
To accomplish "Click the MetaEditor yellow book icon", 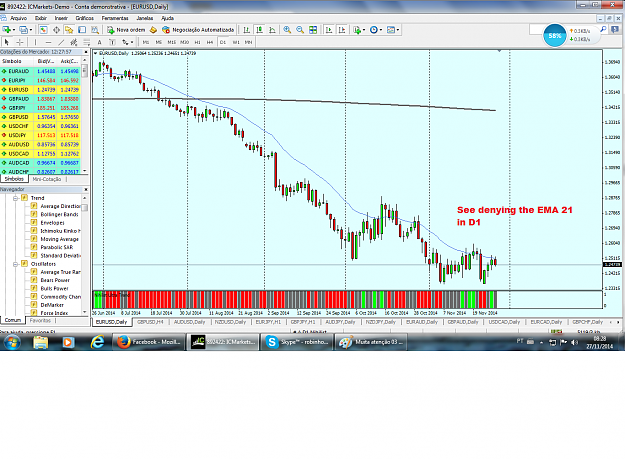I will pyautogui.click(x=153, y=30).
